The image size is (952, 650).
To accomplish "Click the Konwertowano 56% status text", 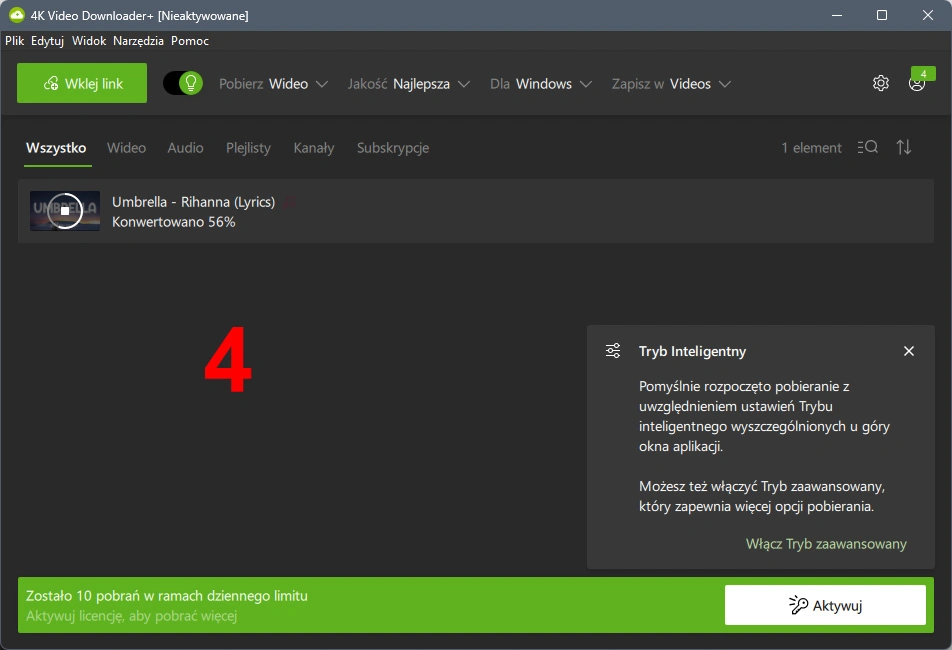I will pyautogui.click(x=174, y=222).
